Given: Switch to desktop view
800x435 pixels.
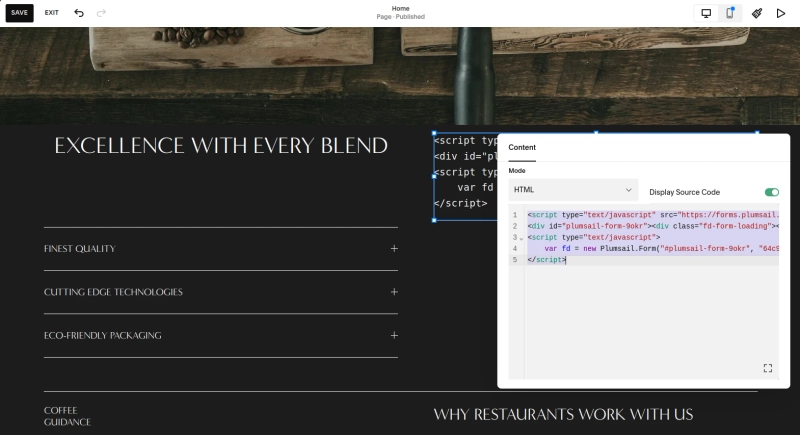Looking at the screenshot, I should [x=706, y=13].
